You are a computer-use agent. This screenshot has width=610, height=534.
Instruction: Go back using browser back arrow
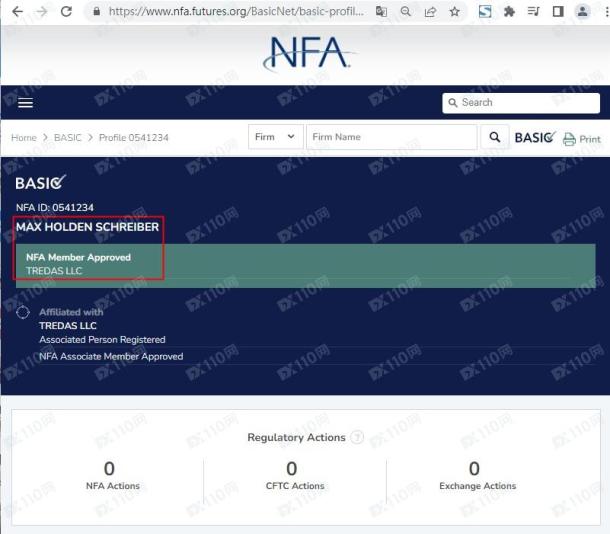pos(18,11)
